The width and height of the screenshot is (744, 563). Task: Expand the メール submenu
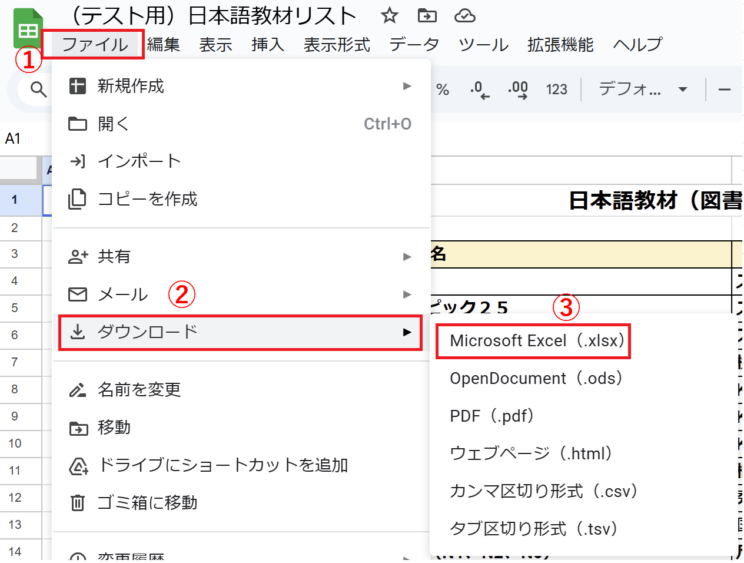coord(241,295)
